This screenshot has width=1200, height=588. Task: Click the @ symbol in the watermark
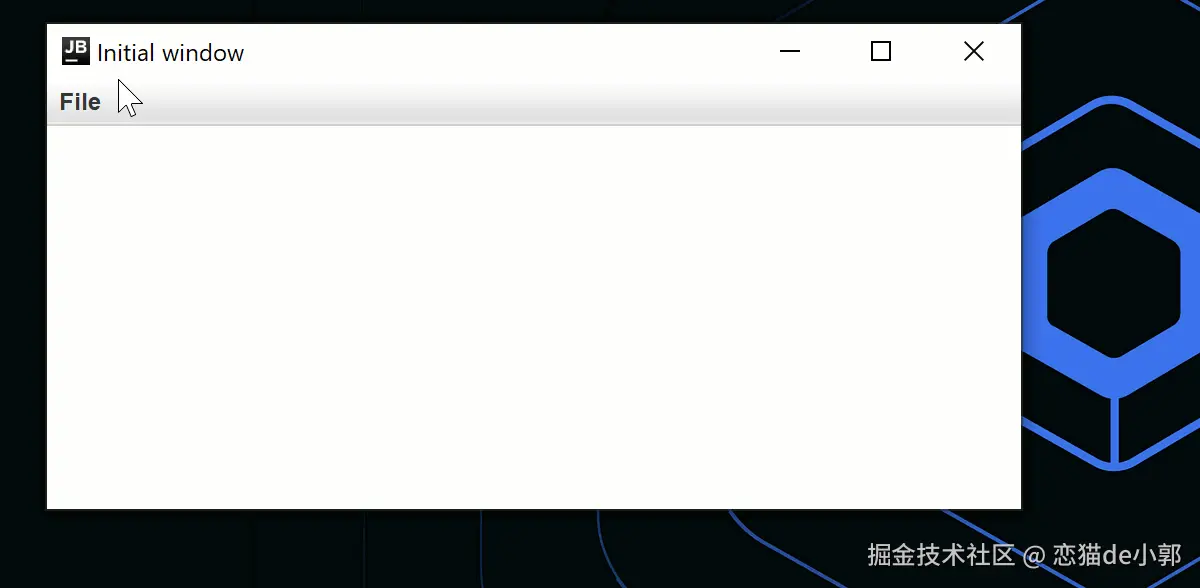[x=1034, y=556]
